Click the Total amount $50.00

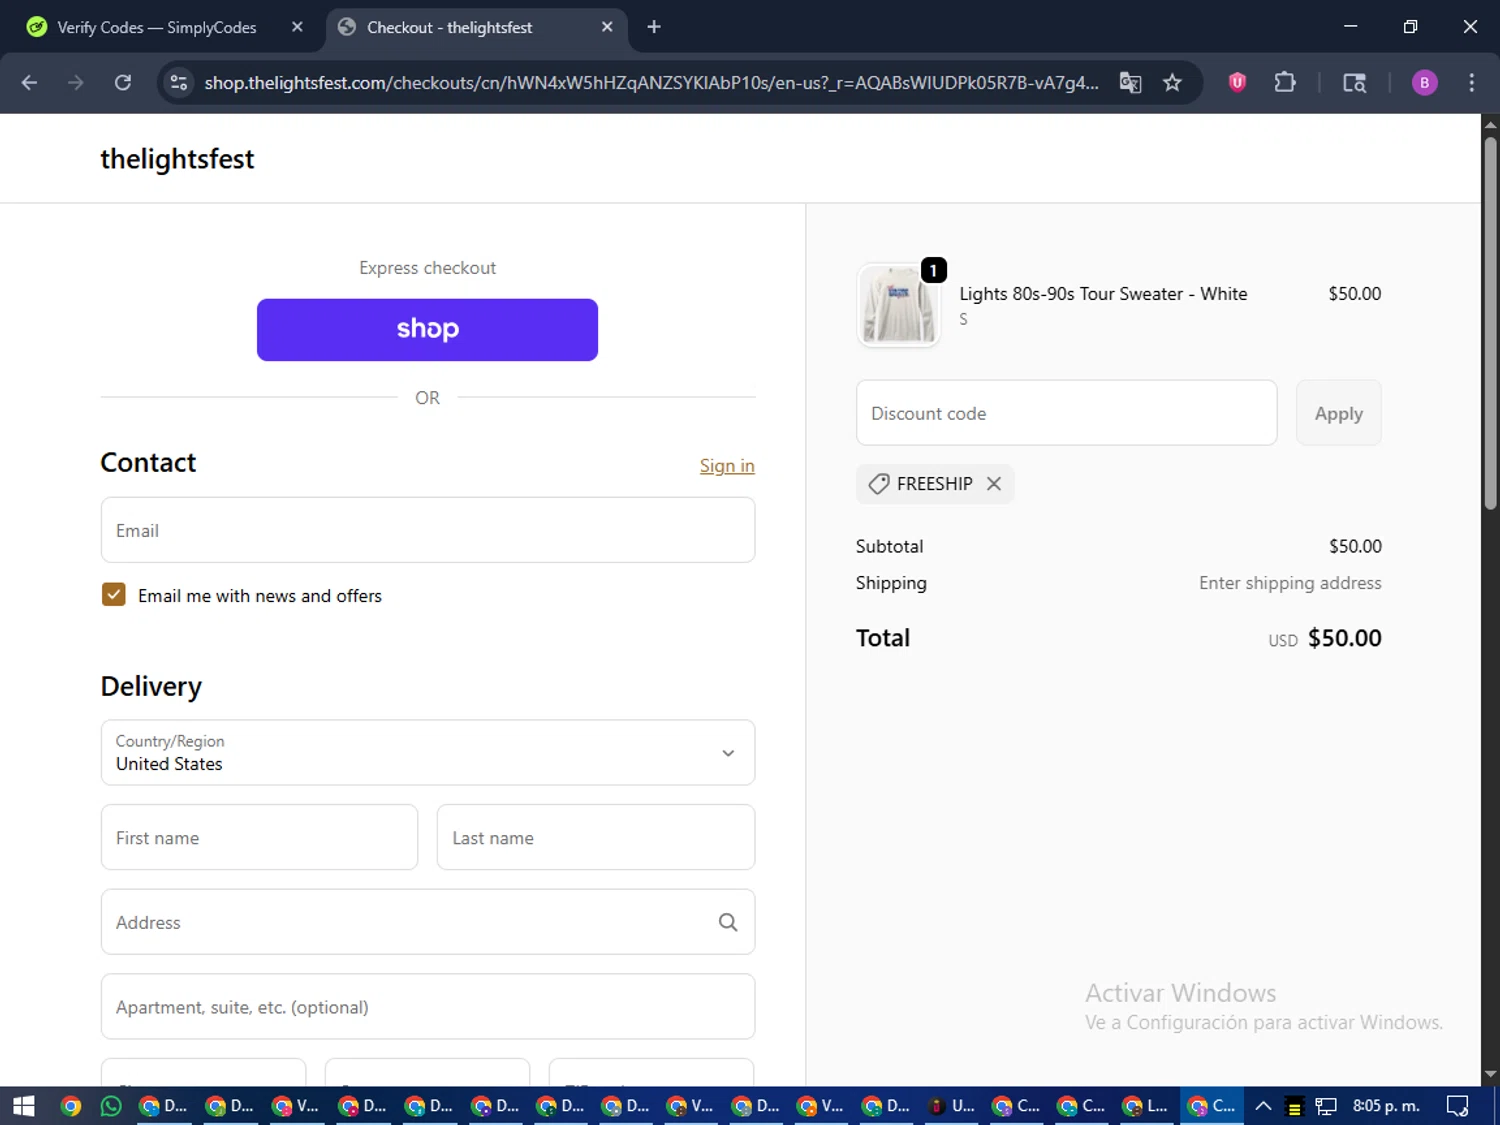[x=1344, y=638]
